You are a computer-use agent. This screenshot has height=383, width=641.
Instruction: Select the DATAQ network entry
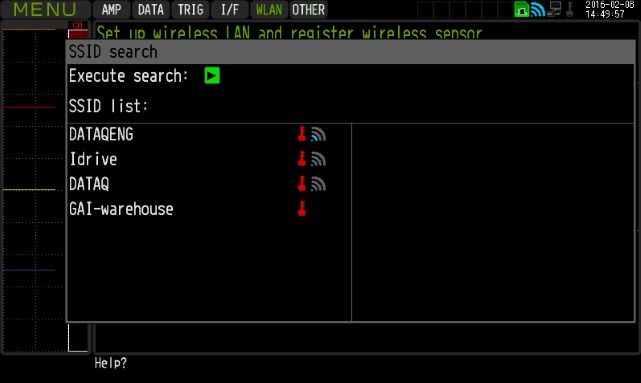(x=89, y=184)
